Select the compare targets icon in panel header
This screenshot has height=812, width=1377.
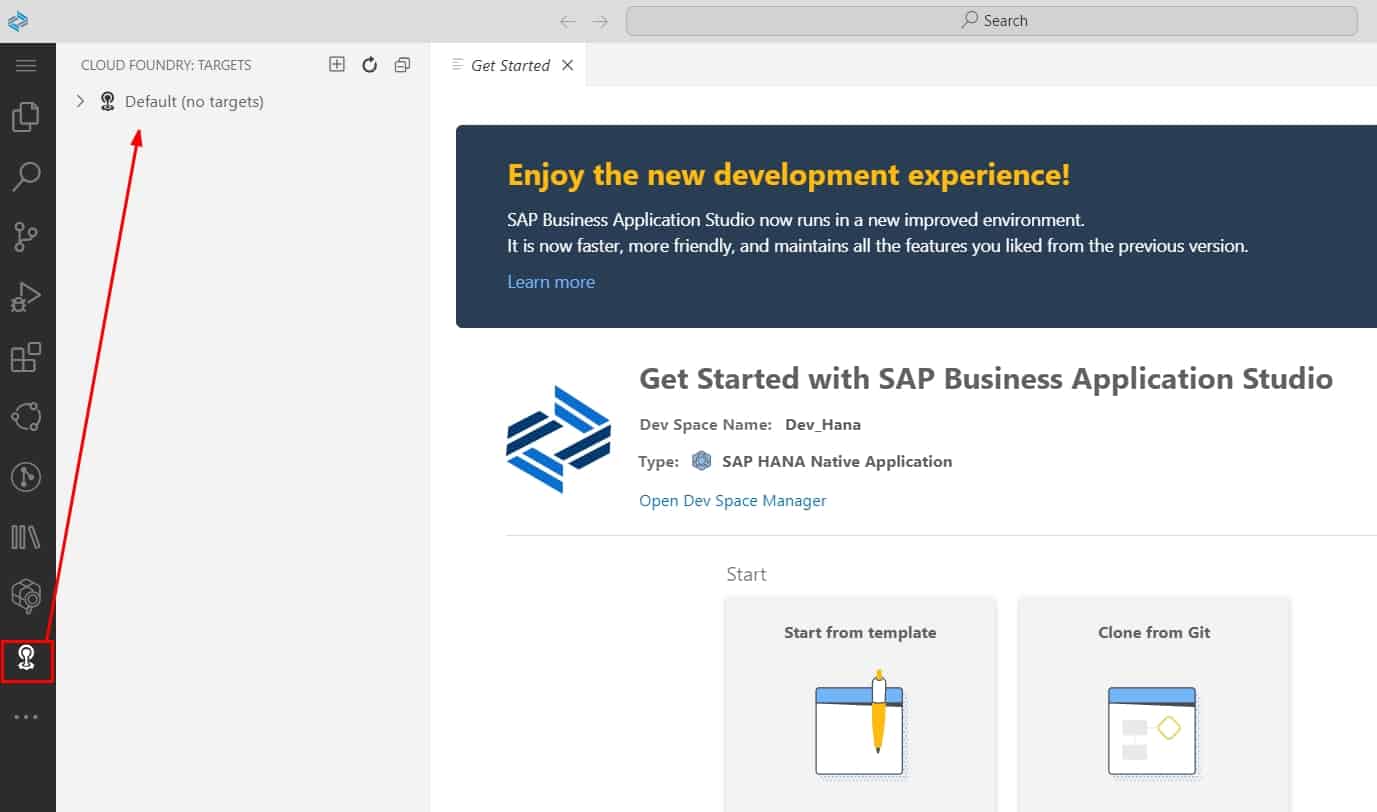[x=402, y=64]
